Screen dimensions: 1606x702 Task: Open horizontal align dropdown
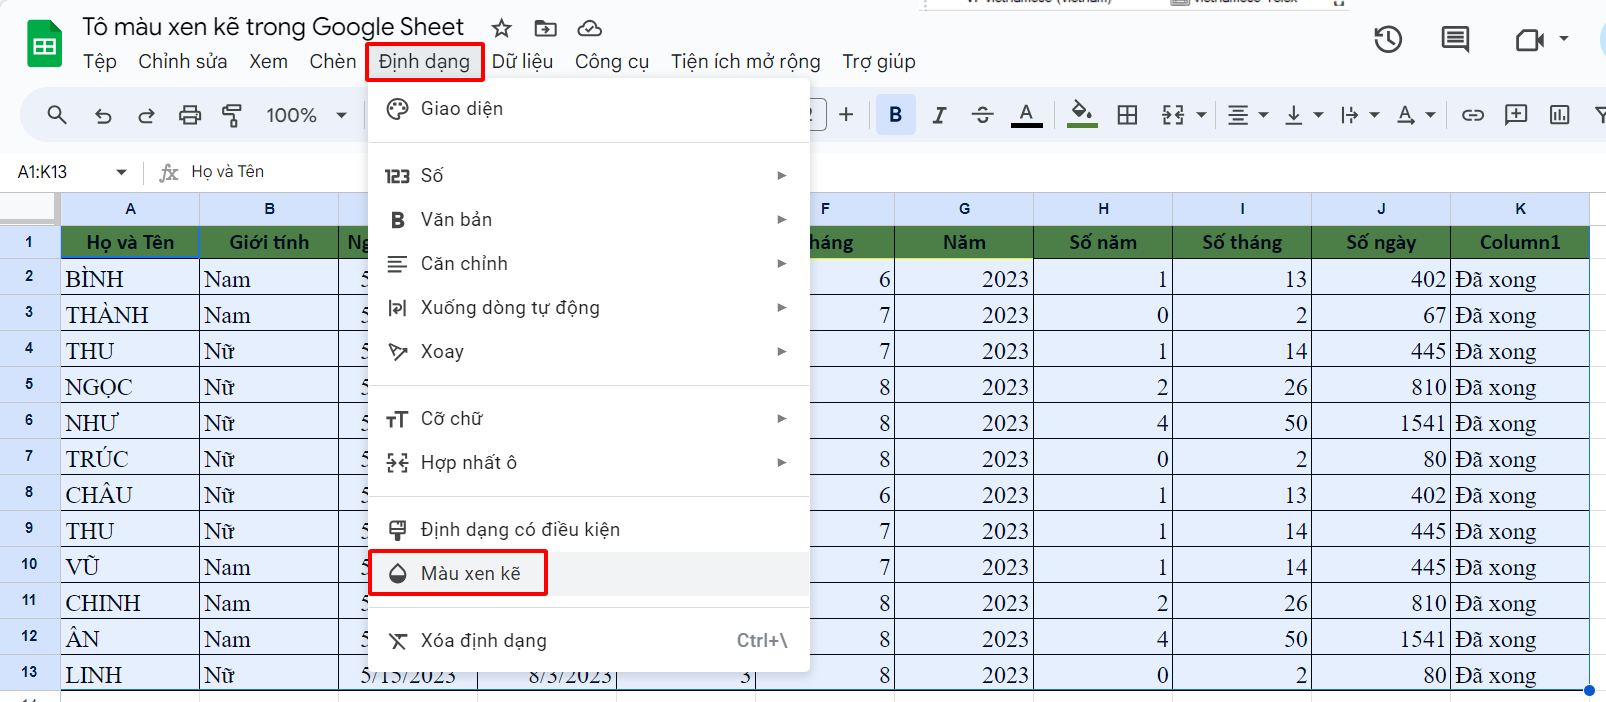(x=1247, y=115)
